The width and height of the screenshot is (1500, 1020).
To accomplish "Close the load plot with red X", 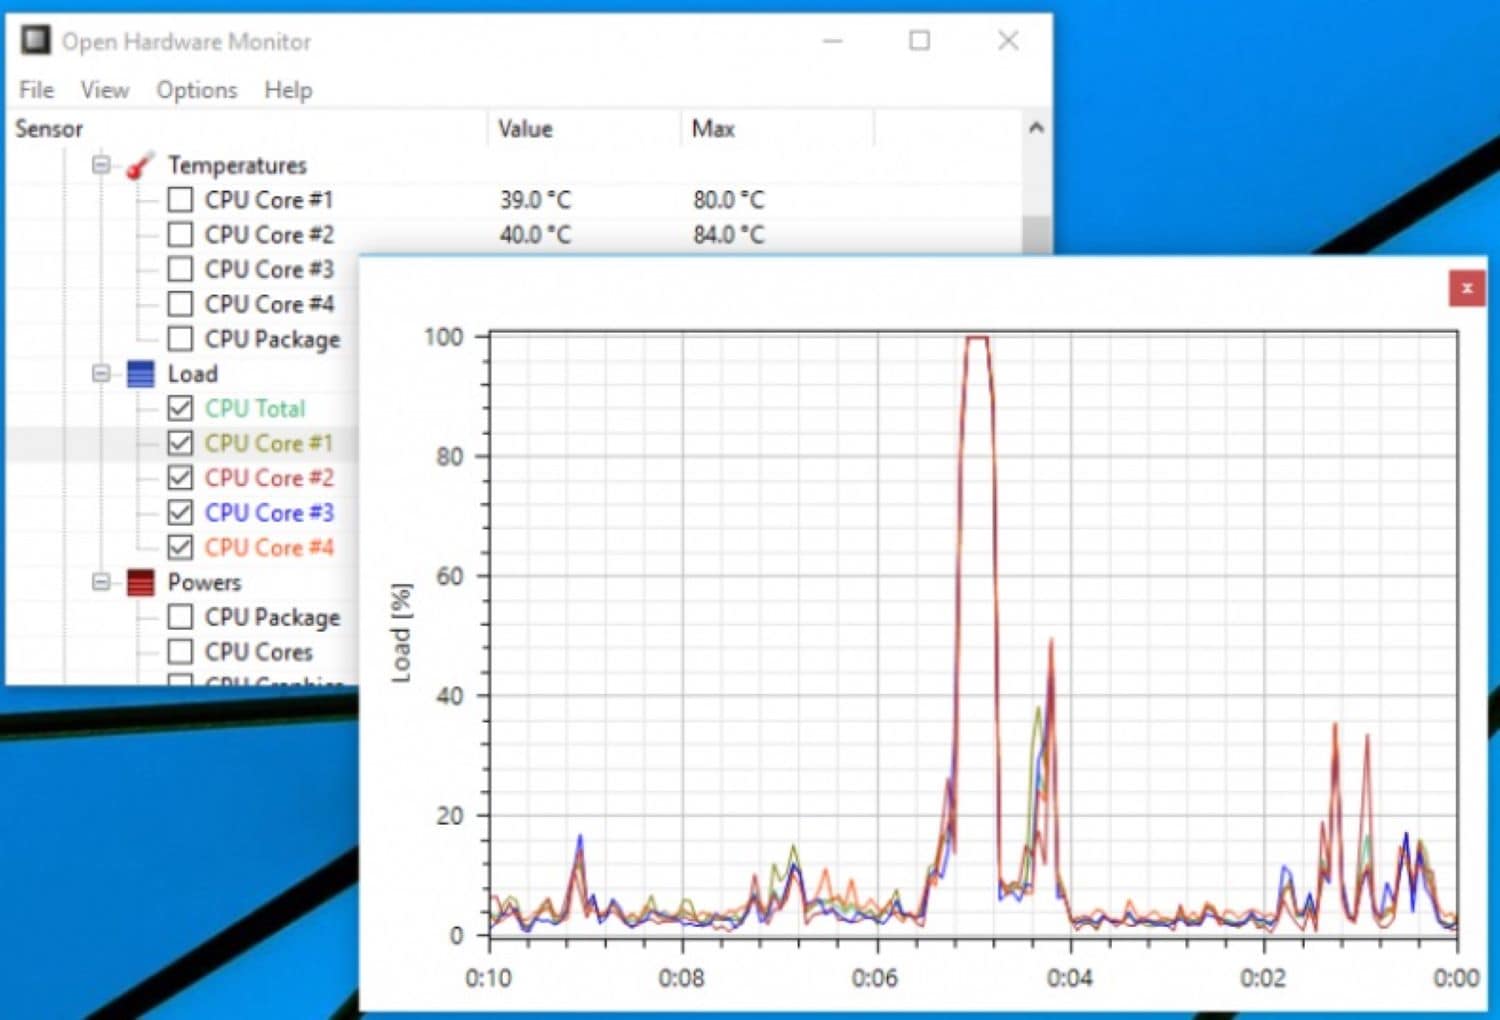I will [x=1466, y=288].
